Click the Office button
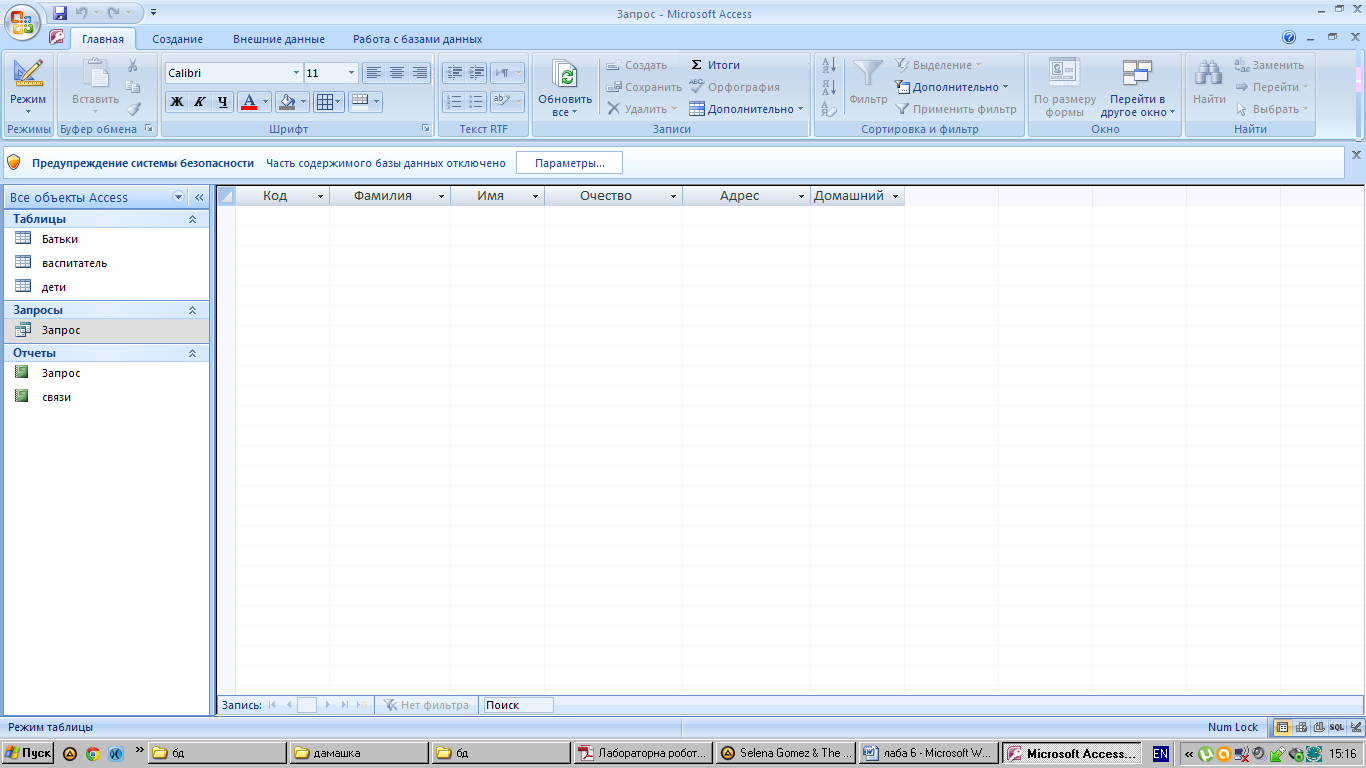The width and height of the screenshot is (1366, 768). pos(23,21)
